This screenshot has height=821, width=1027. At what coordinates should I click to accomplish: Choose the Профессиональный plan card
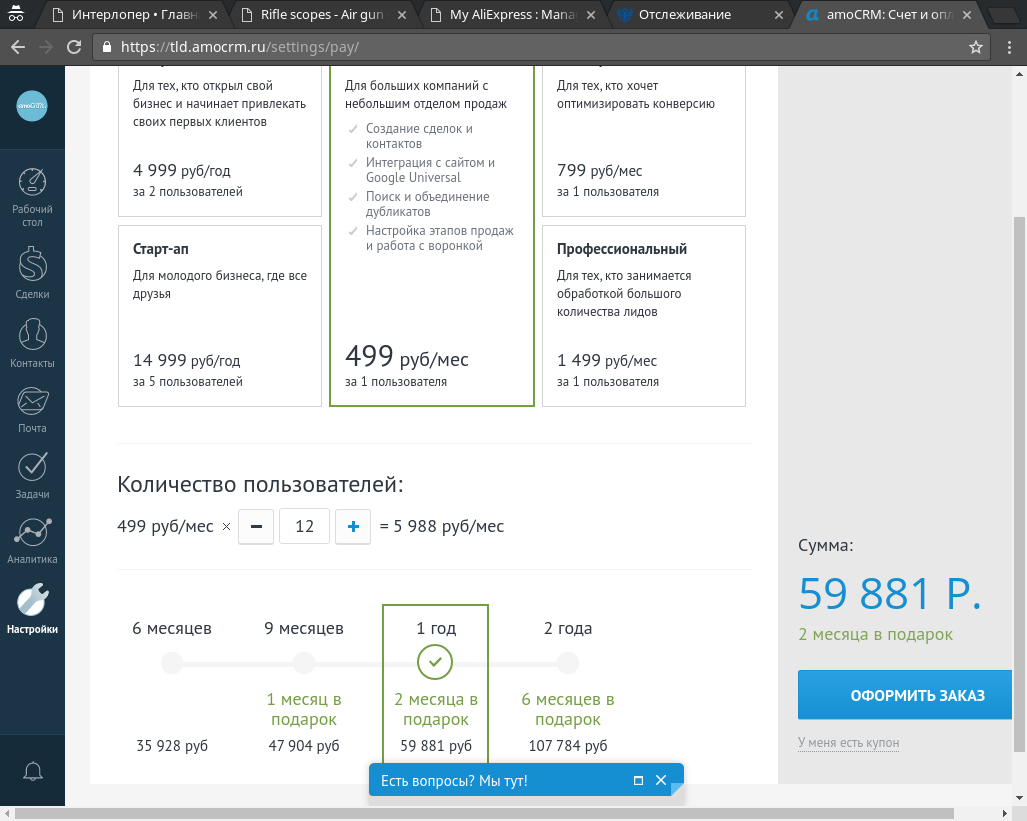pyautogui.click(x=644, y=316)
